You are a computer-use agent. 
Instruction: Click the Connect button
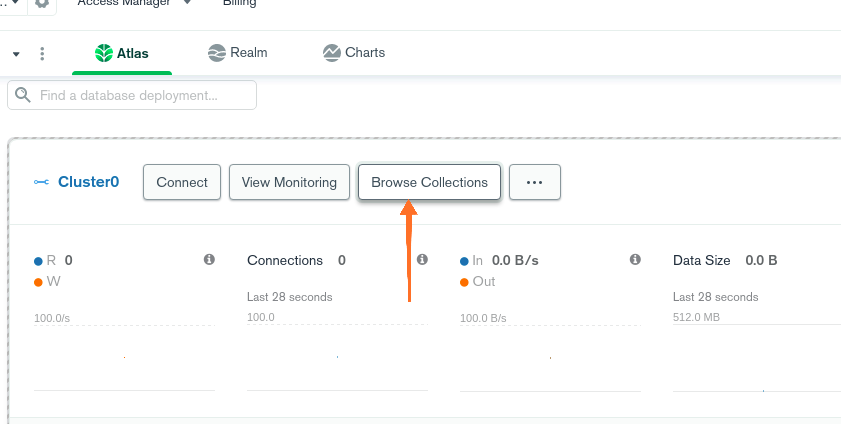coord(182,182)
